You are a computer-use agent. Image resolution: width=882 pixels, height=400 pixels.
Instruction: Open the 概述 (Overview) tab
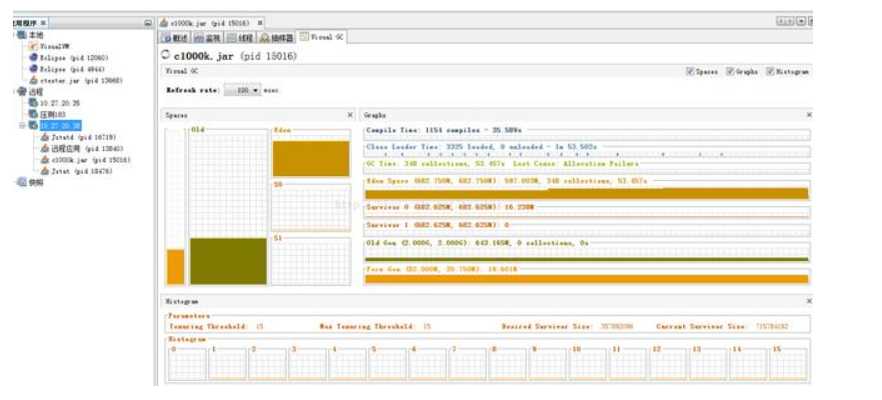coord(174,38)
